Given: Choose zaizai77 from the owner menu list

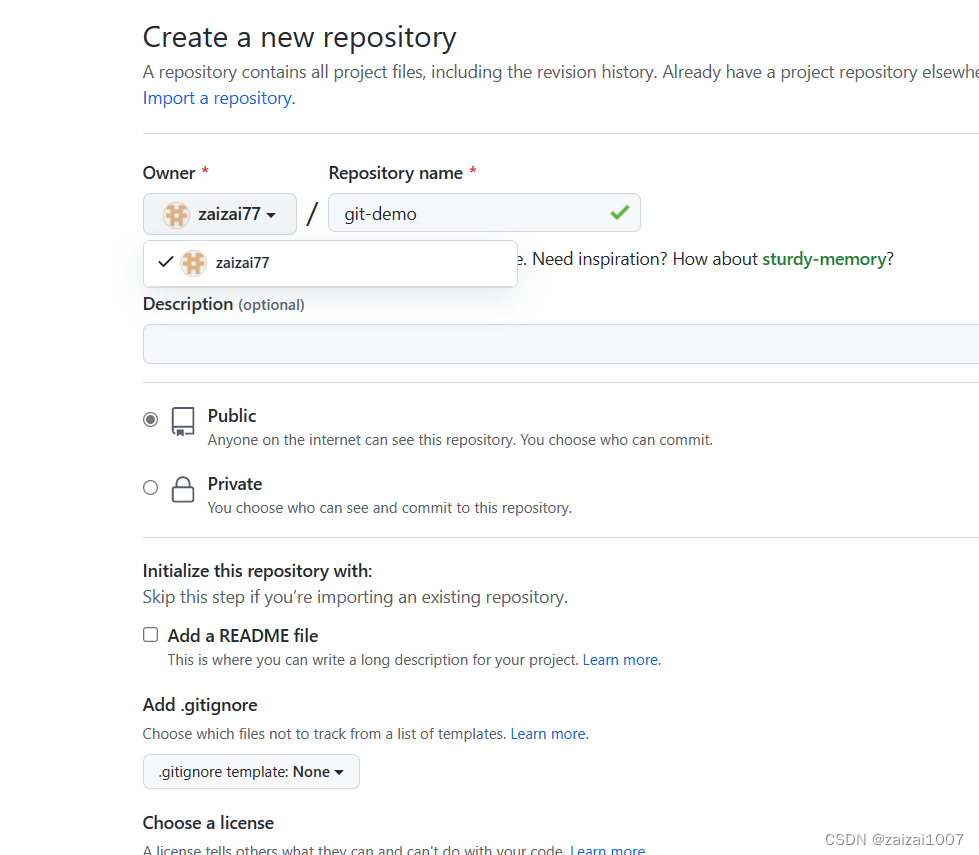Looking at the screenshot, I should (x=330, y=263).
